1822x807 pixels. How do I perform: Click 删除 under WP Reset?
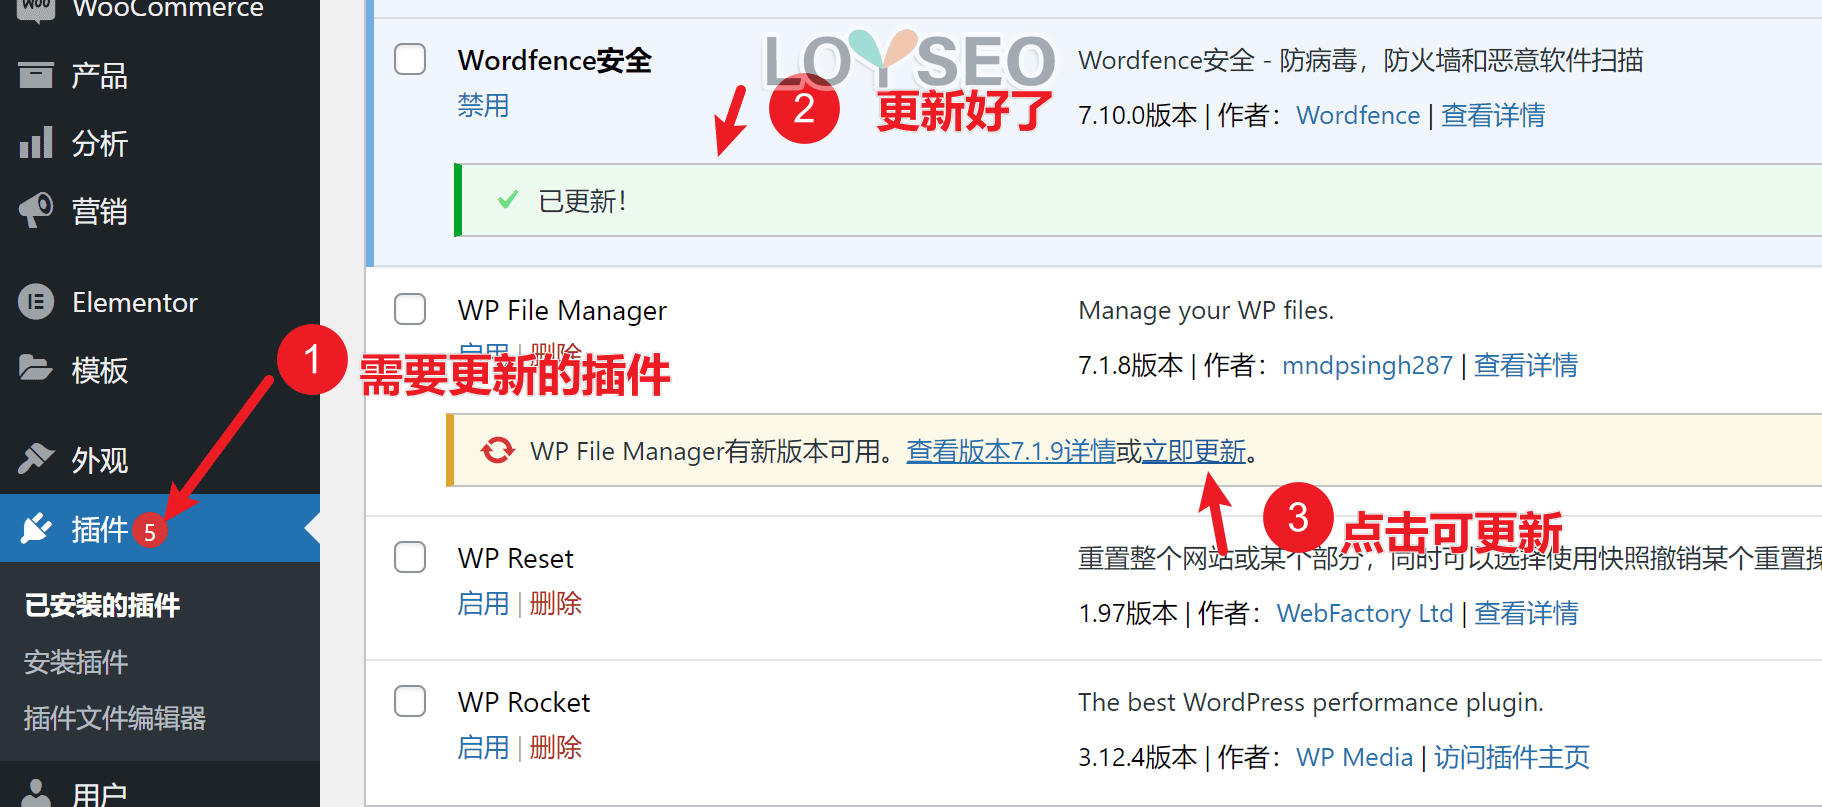(x=555, y=603)
